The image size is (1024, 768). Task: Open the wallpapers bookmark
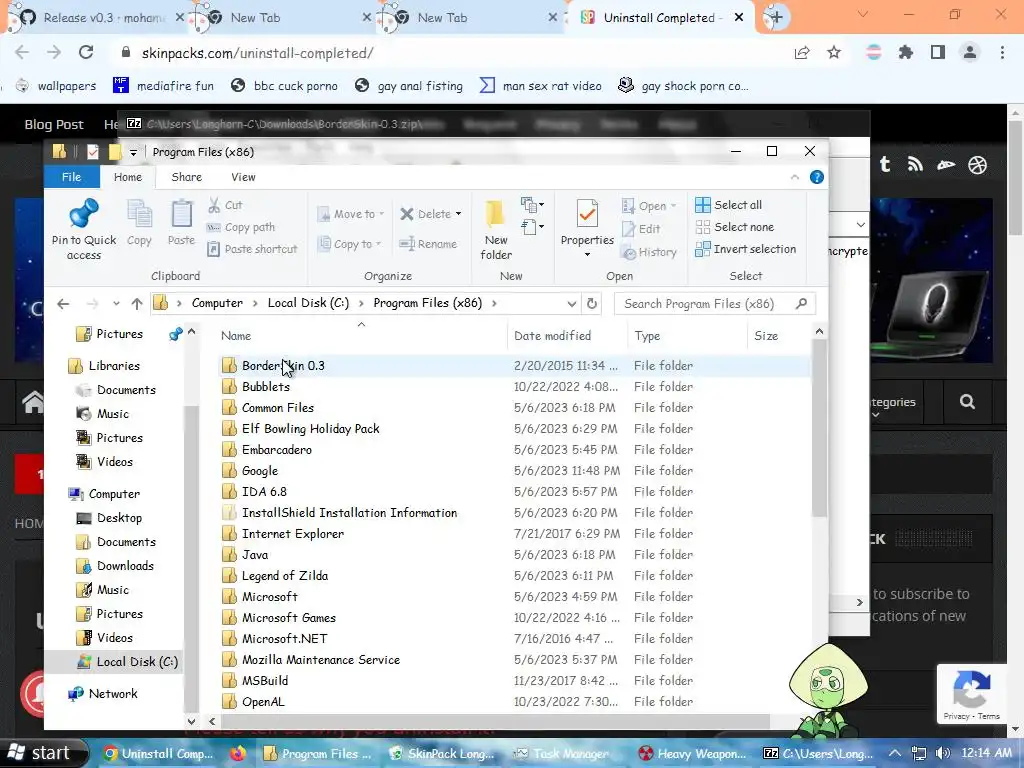pyautogui.click(x=56, y=86)
